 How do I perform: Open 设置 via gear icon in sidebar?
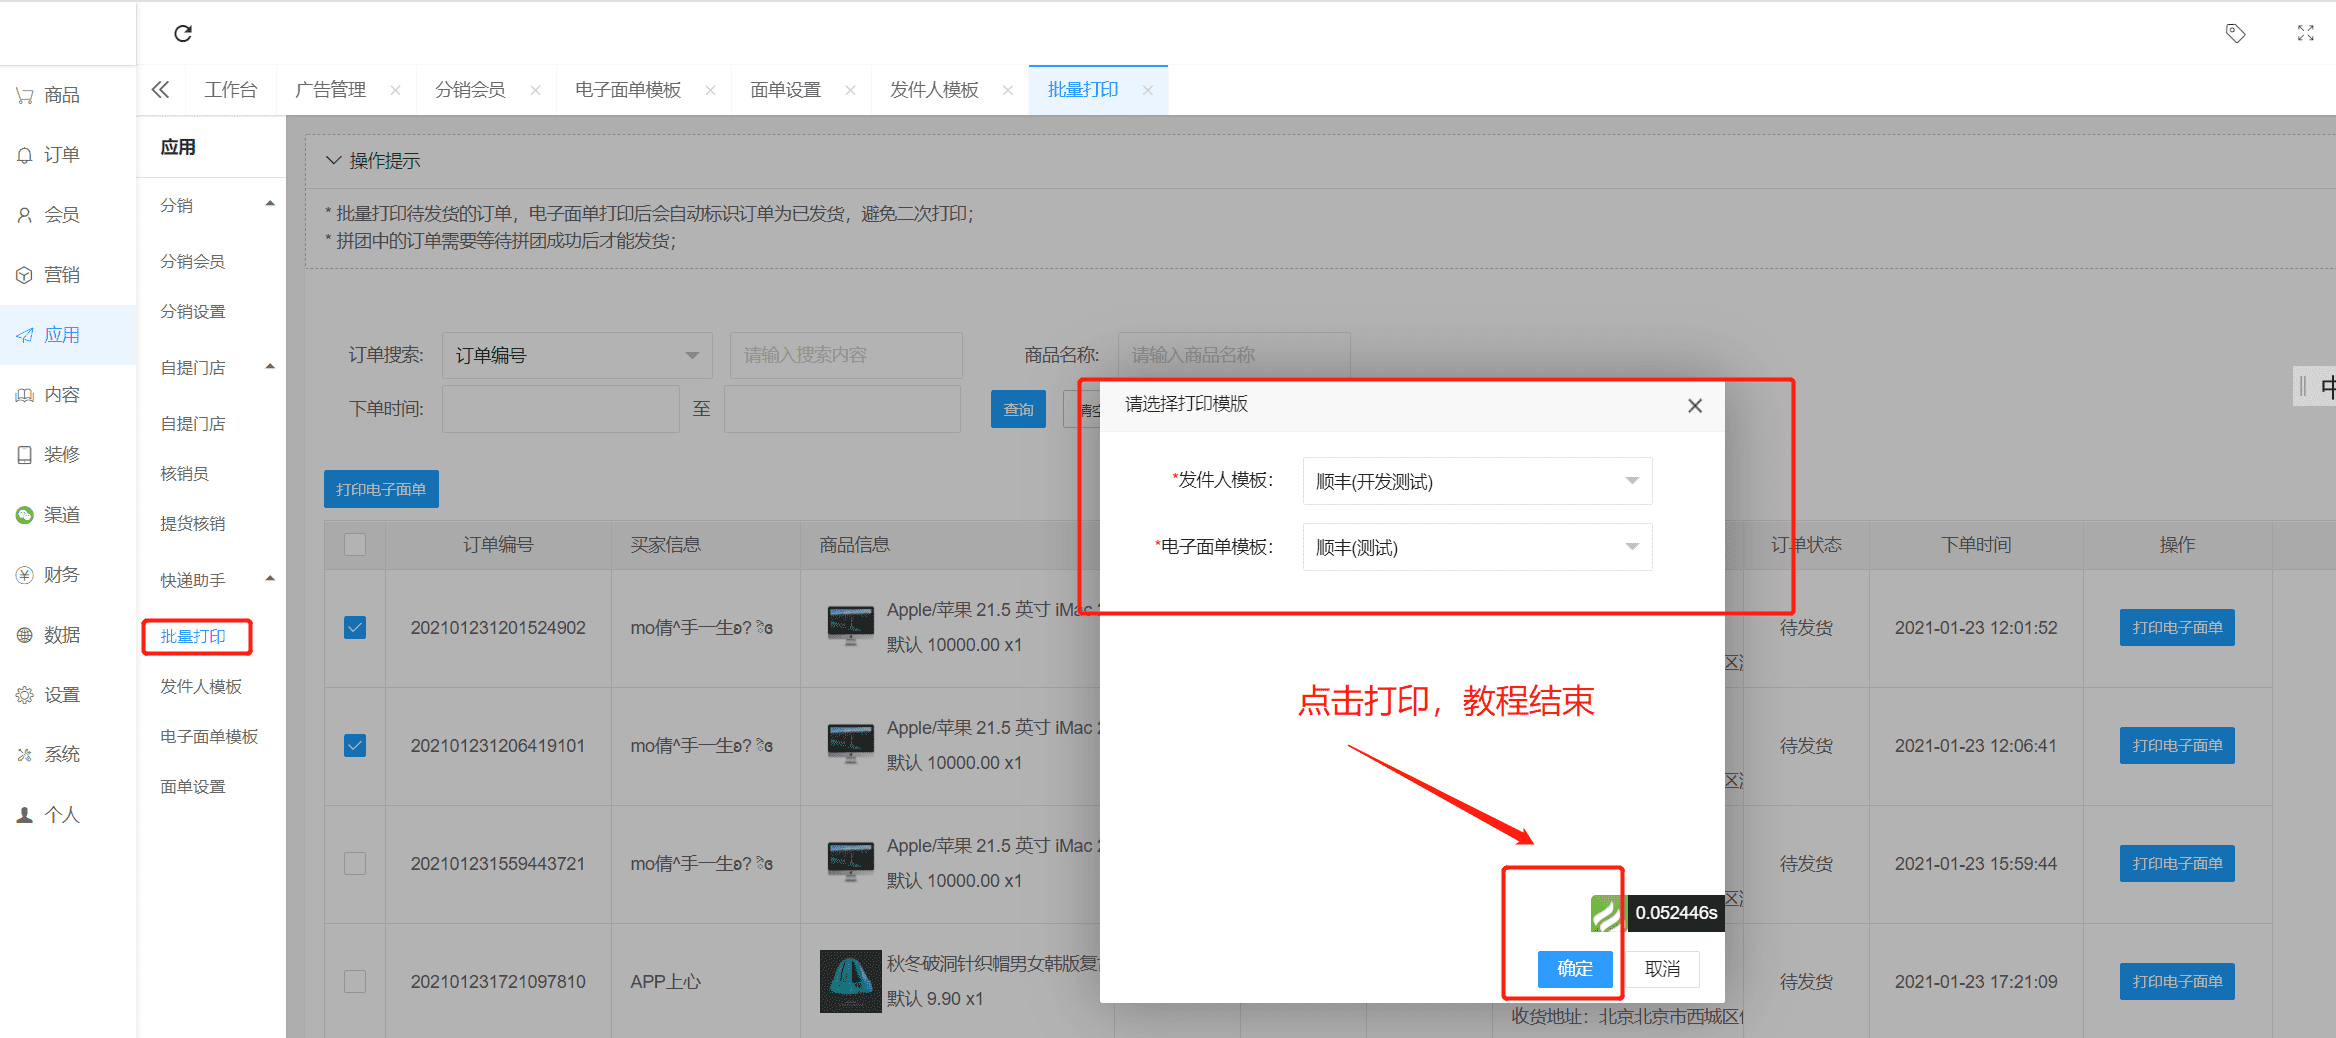coord(25,695)
